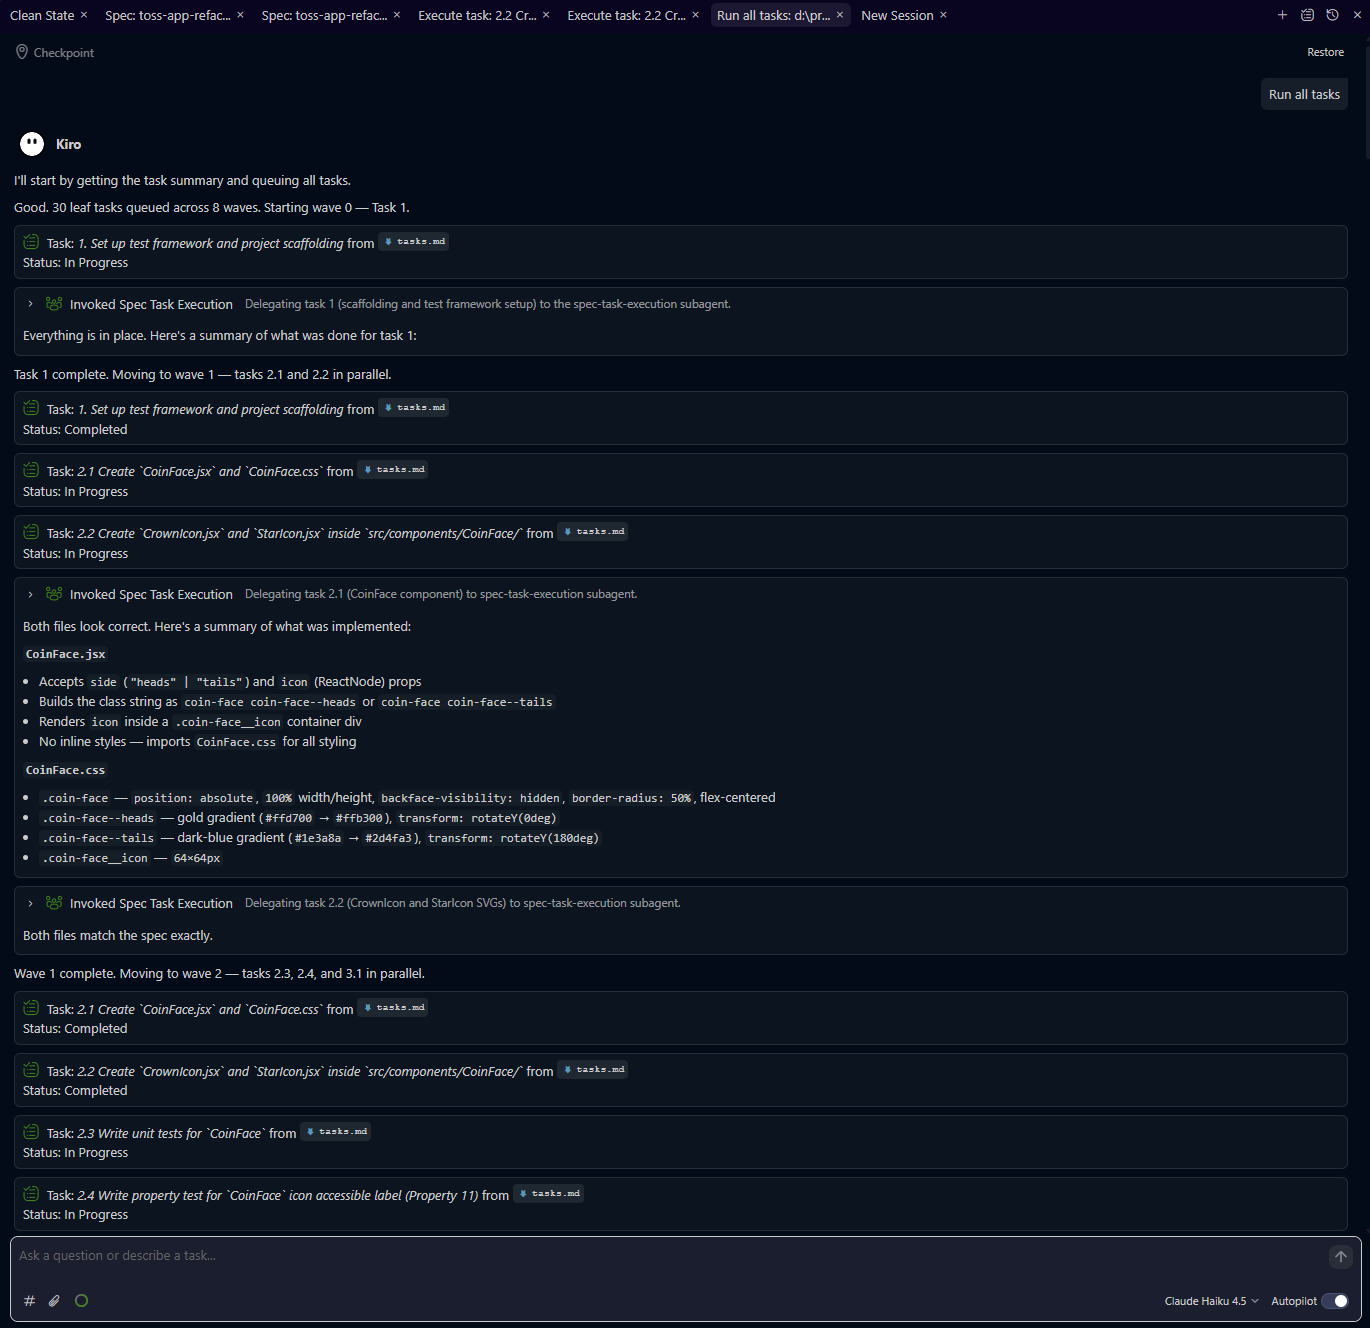Open tasks.md link in Task 2.2 Completed card
The image size is (1370, 1328).
pyautogui.click(x=593, y=1070)
